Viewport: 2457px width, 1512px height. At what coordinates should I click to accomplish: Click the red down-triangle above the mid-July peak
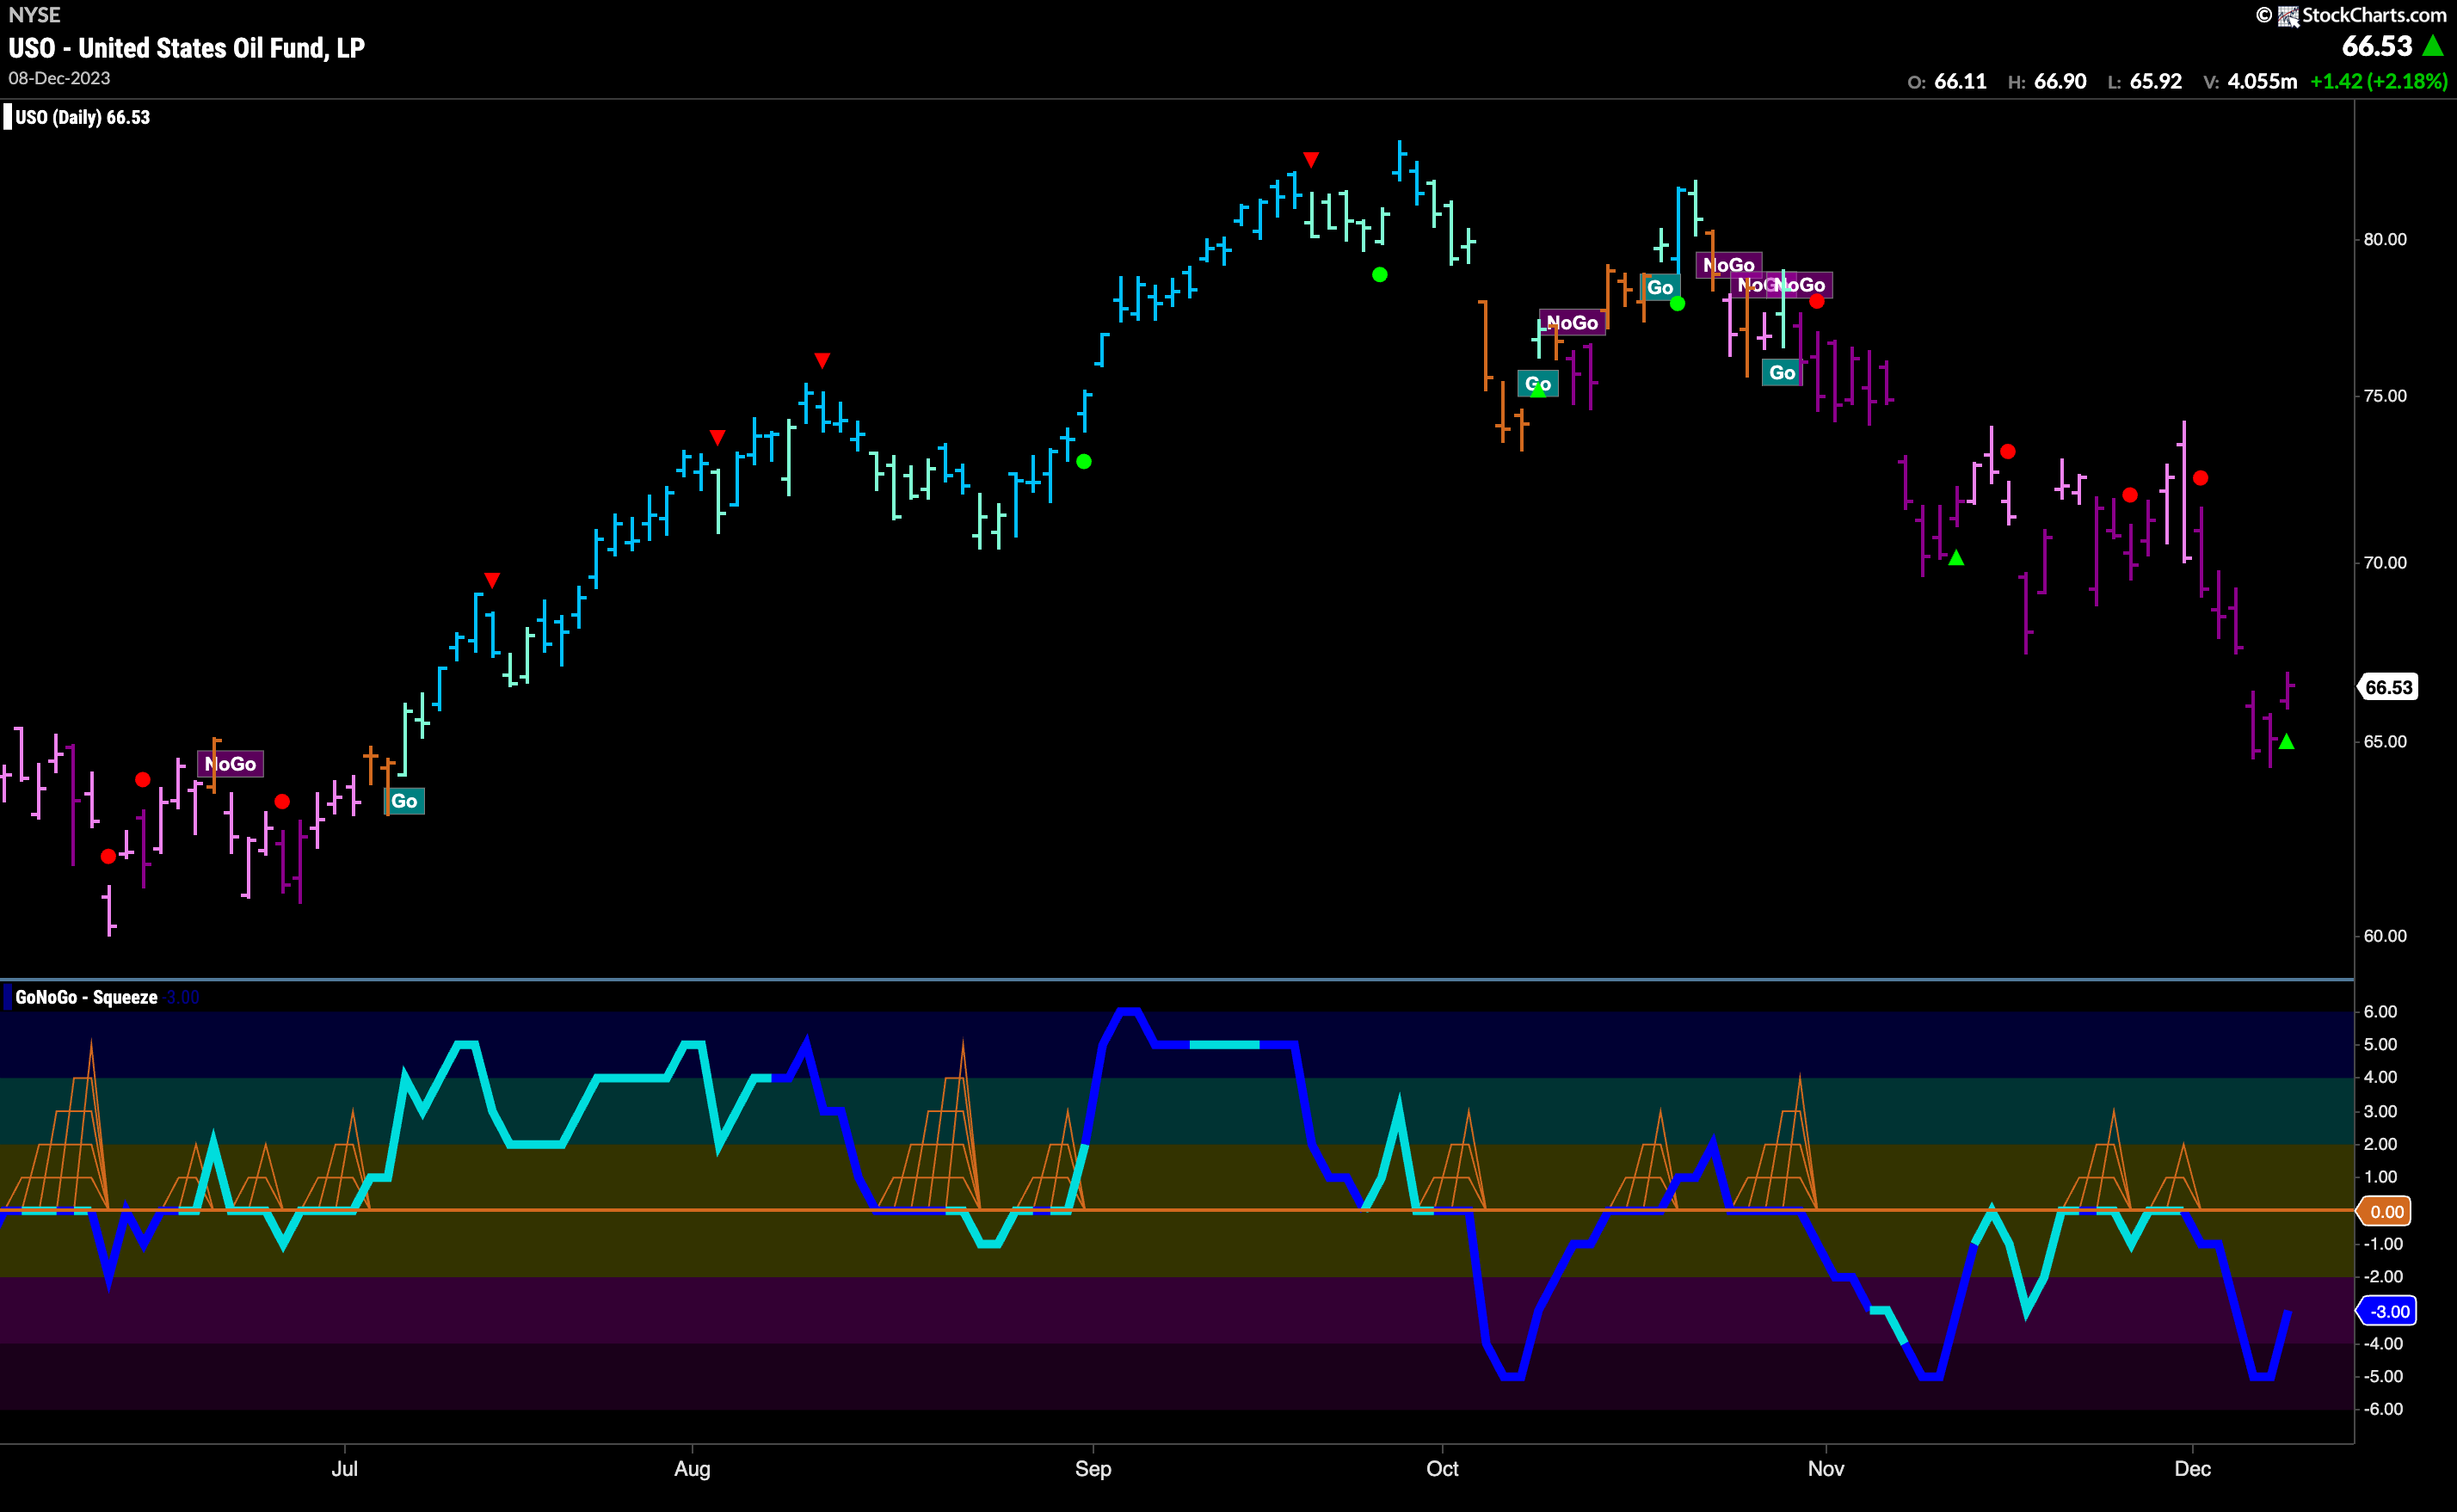(492, 580)
